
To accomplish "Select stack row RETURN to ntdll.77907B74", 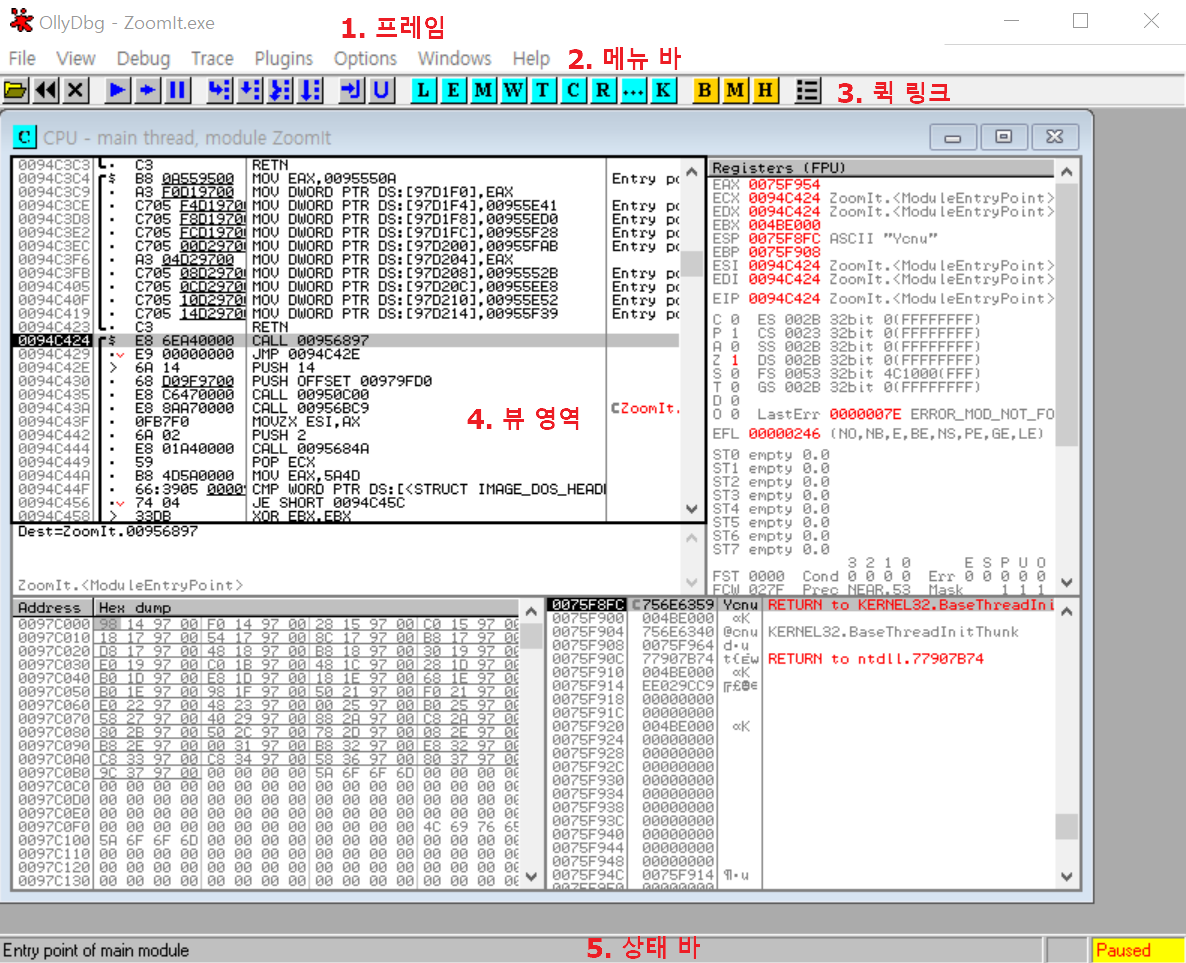I will click(x=801, y=659).
